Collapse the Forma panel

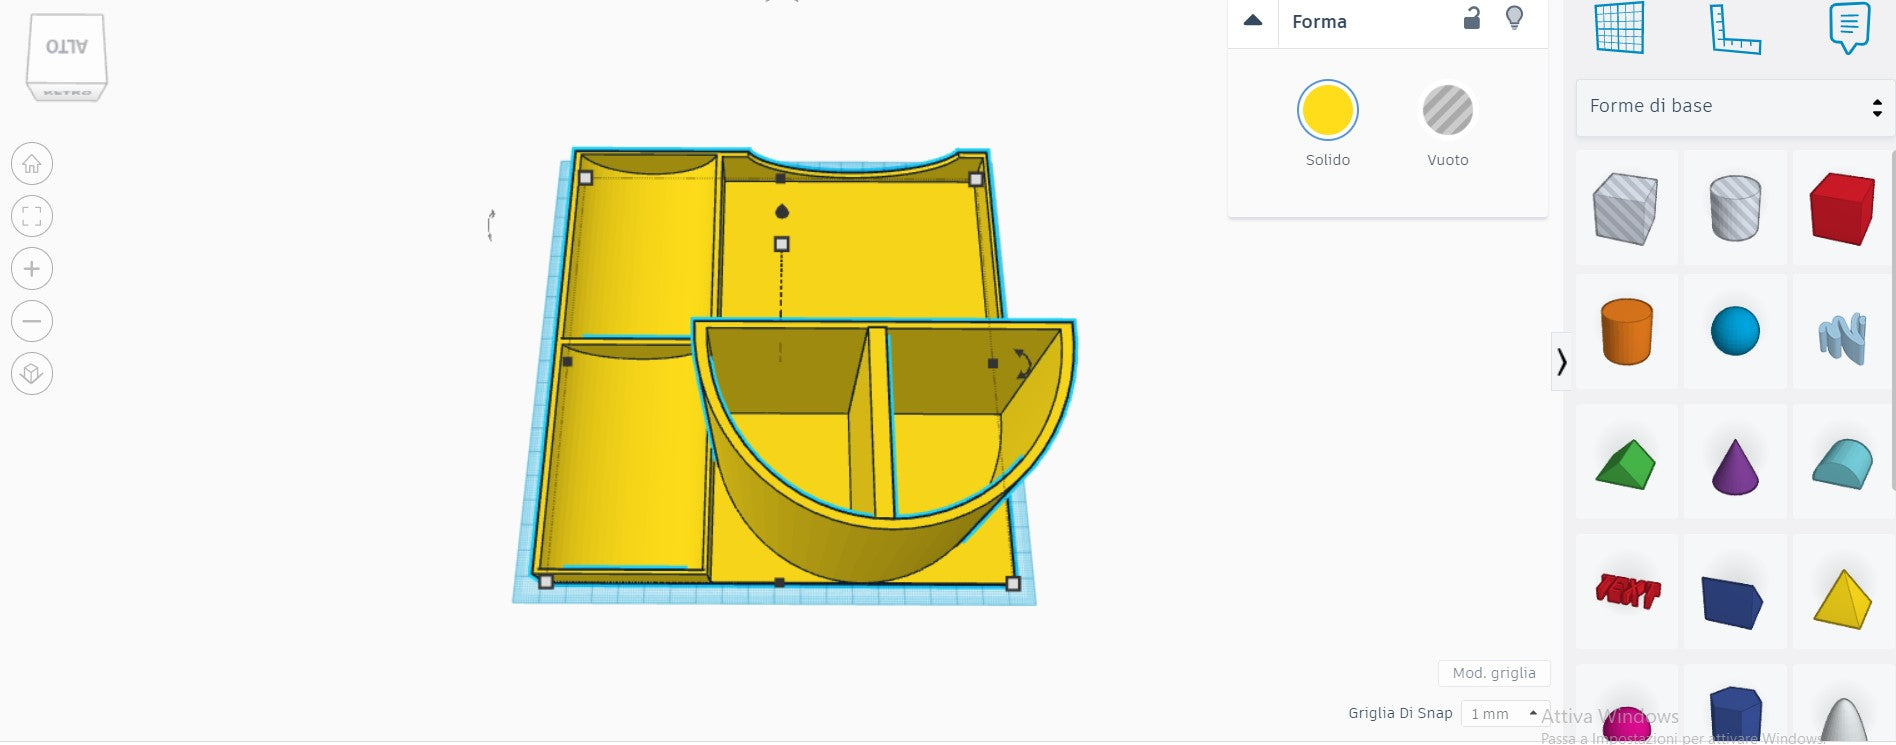1253,21
